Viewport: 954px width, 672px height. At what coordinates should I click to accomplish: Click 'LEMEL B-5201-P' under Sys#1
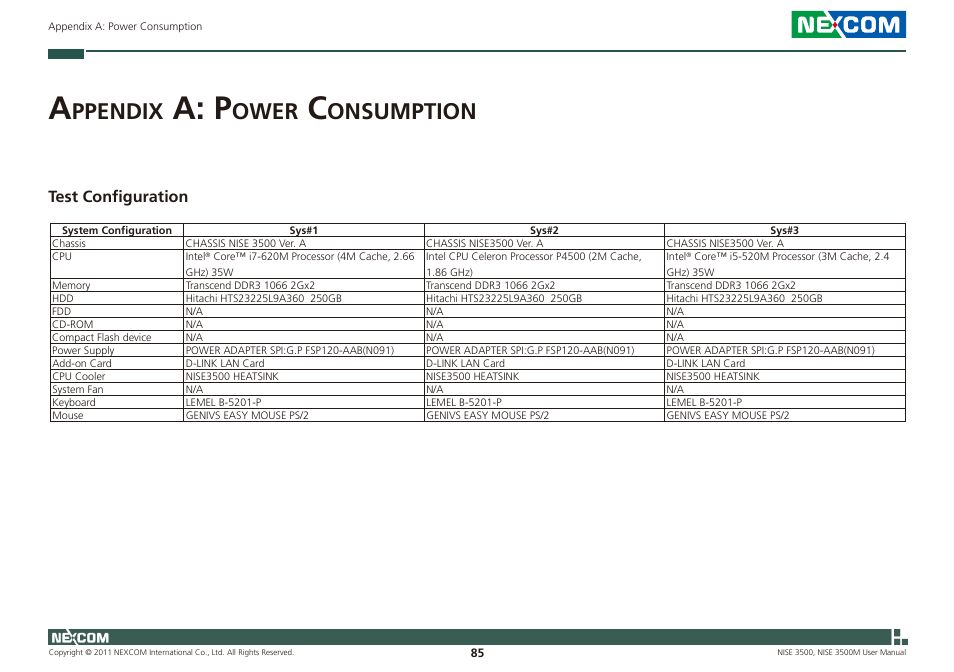[223, 402]
